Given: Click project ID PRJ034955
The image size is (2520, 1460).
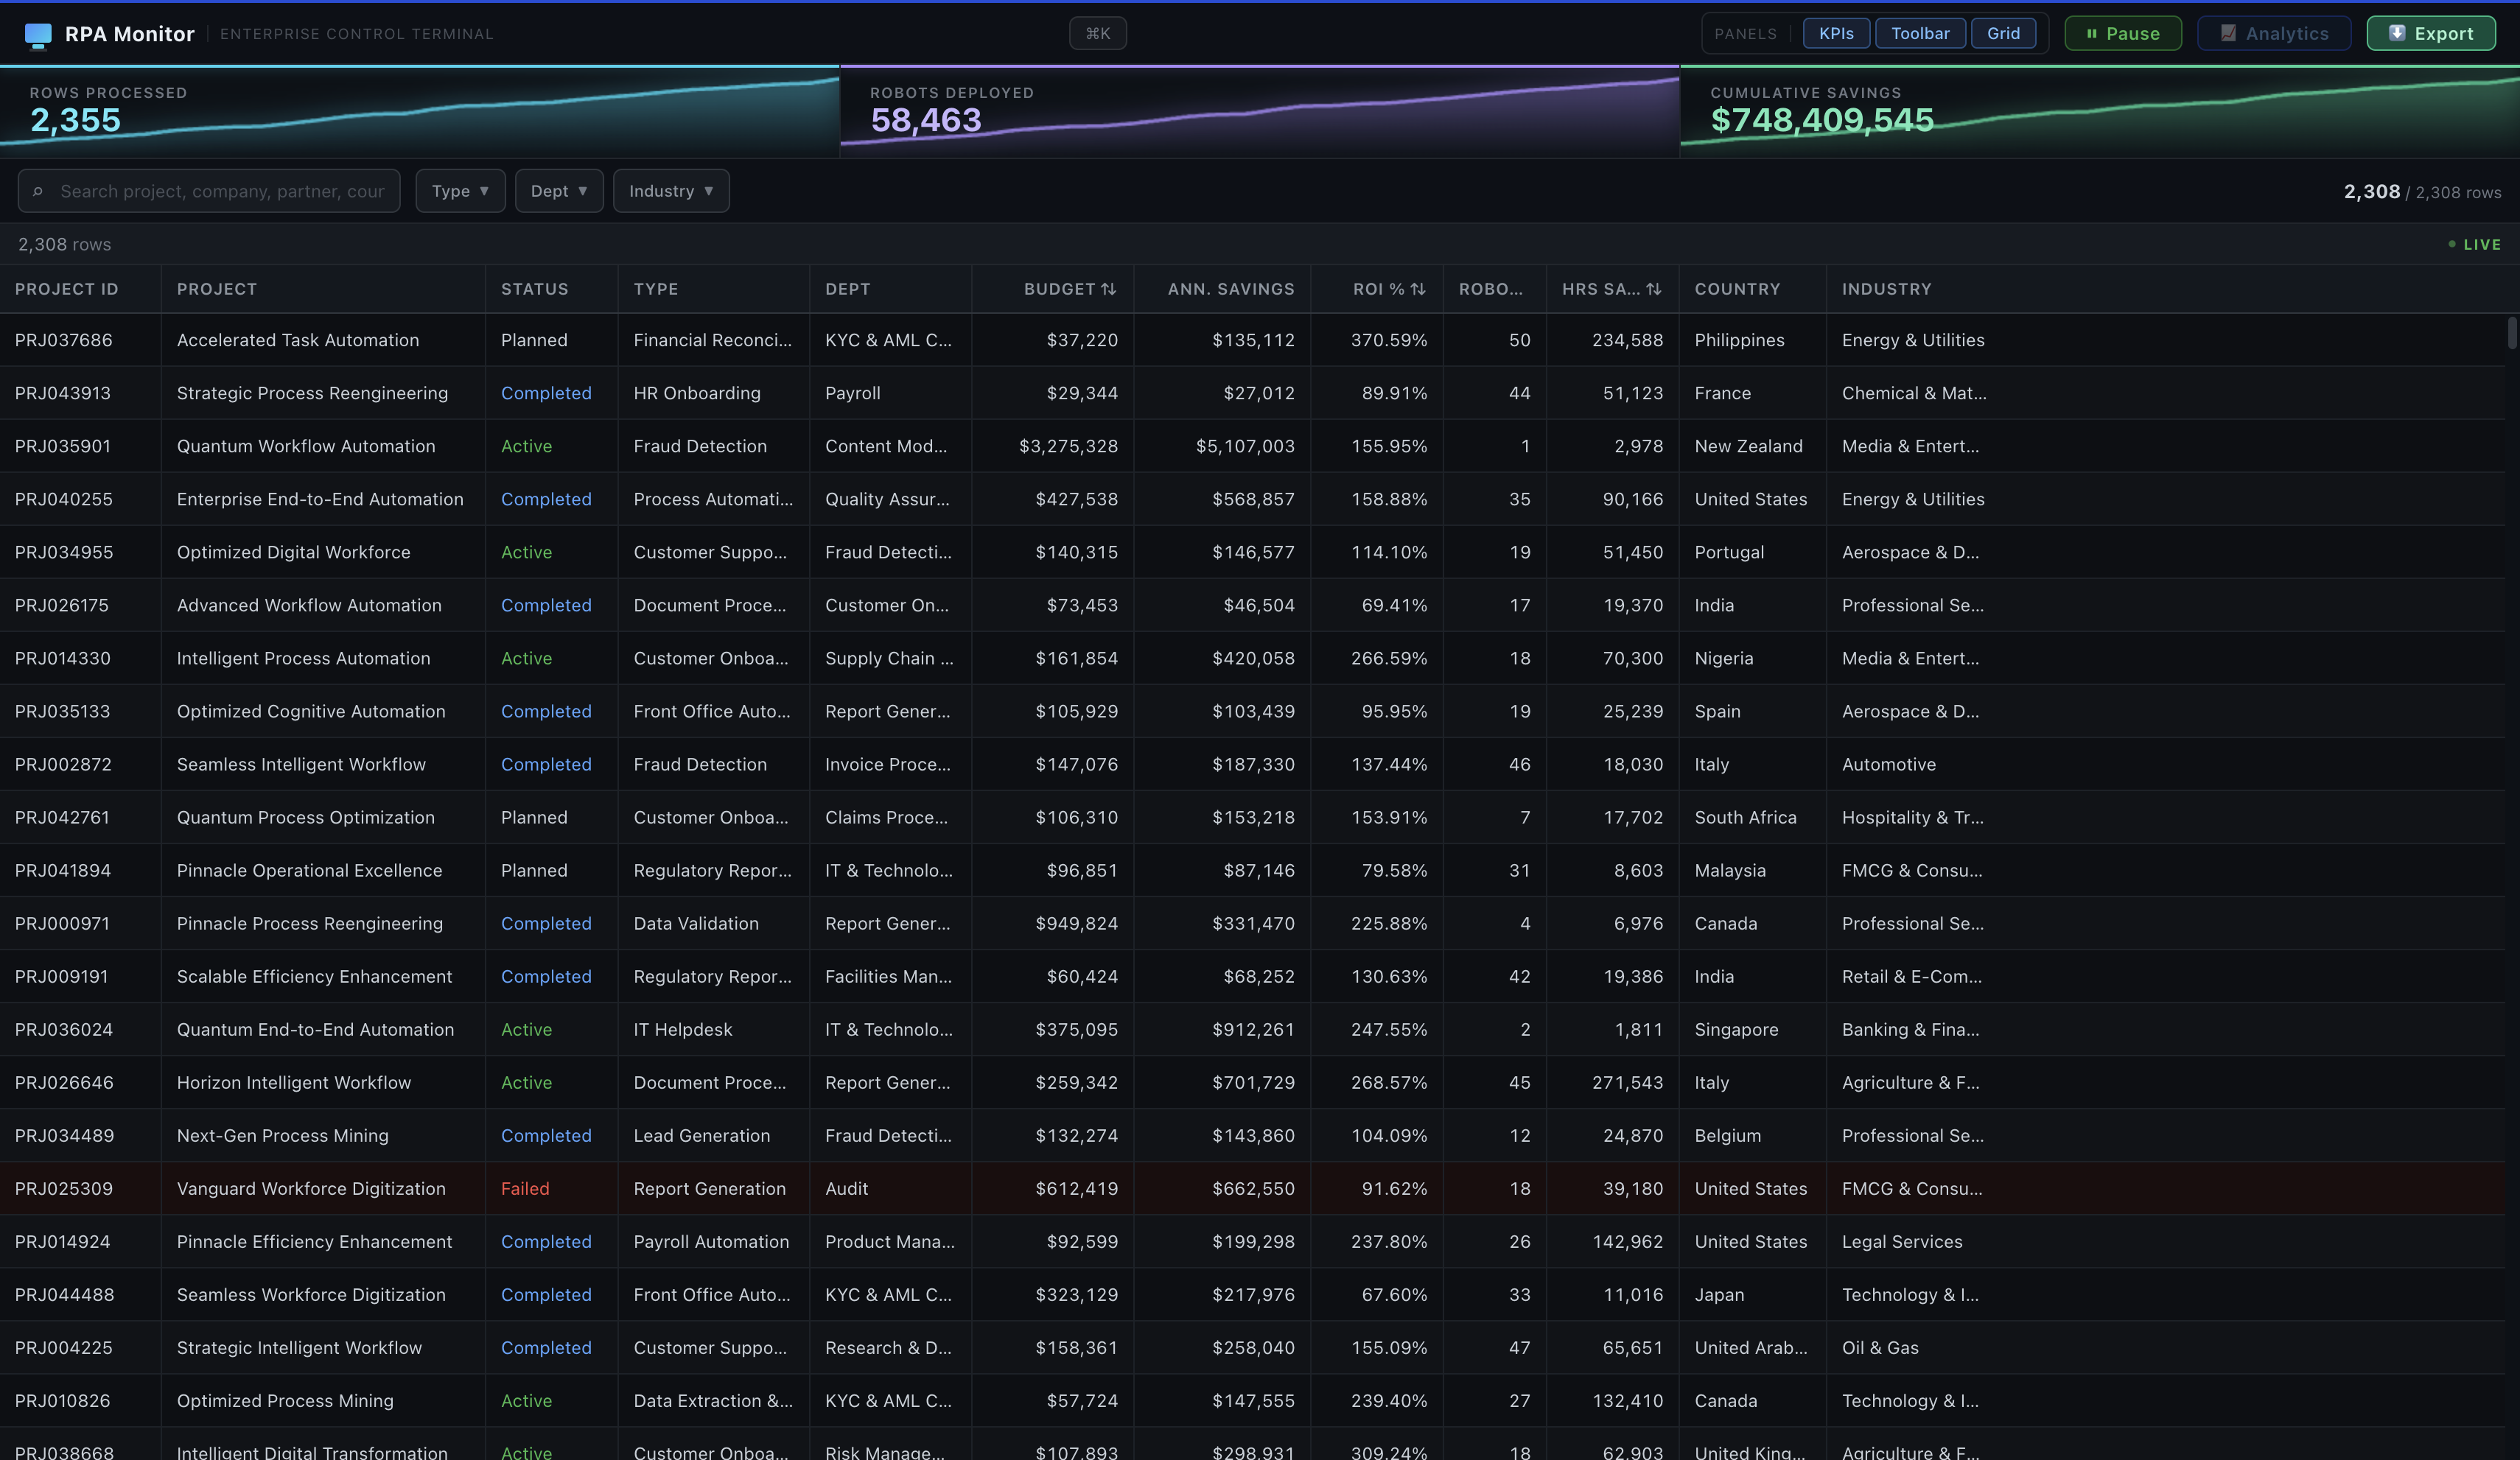Looking at the screenshot, I should [x=64, y=552].
